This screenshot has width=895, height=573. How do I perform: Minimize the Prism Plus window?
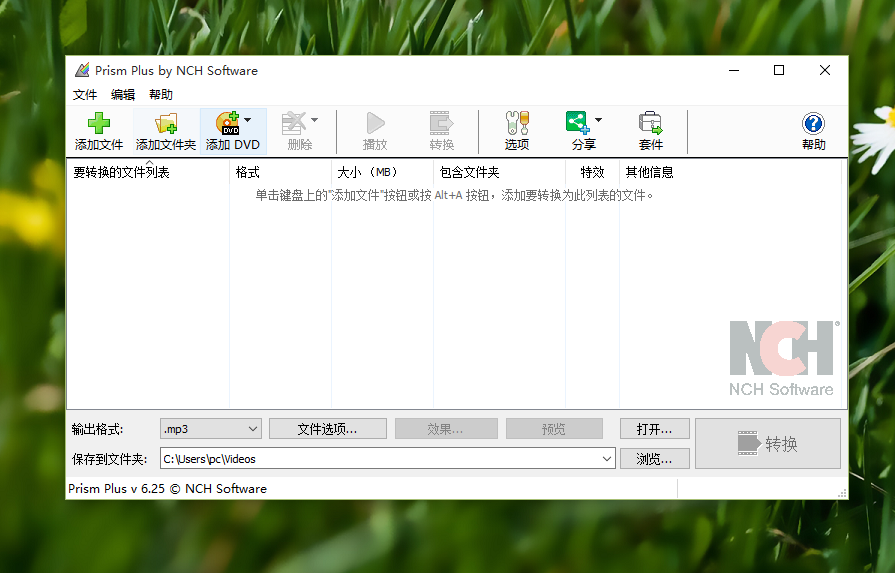(x=734, y=70)
